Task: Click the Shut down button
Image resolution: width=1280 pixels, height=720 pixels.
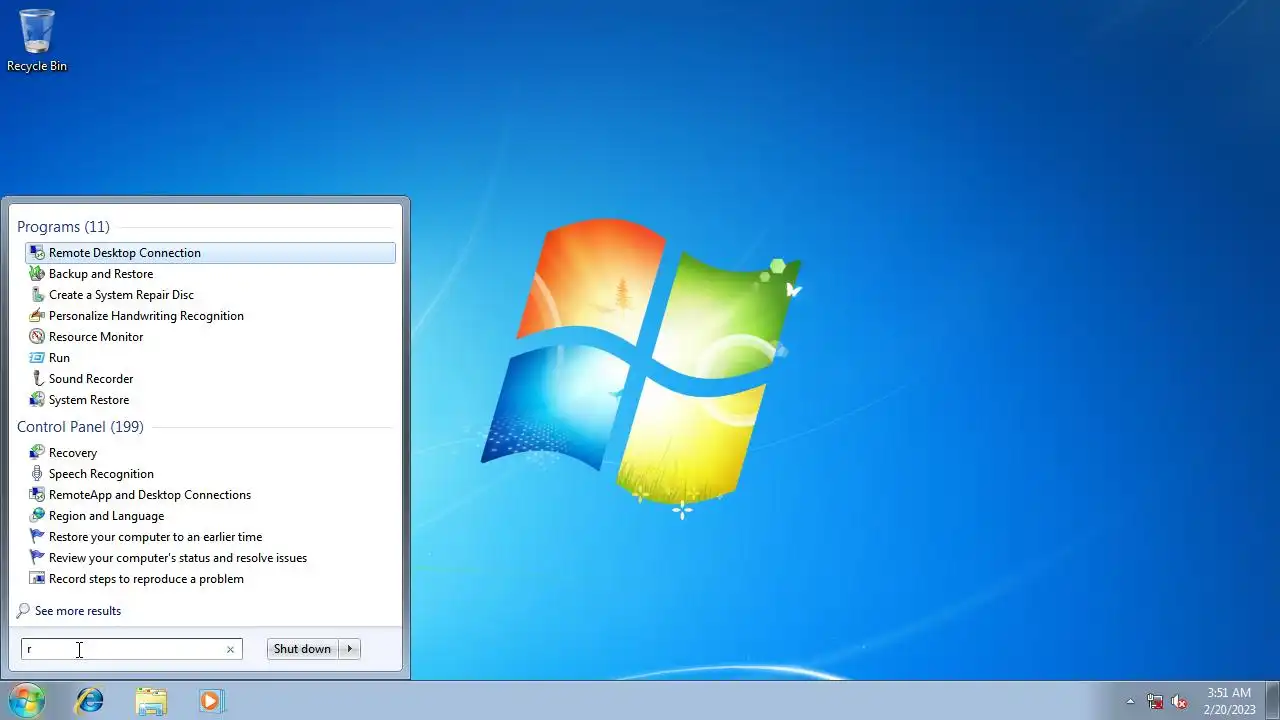Action: click(x=303, y=649)
